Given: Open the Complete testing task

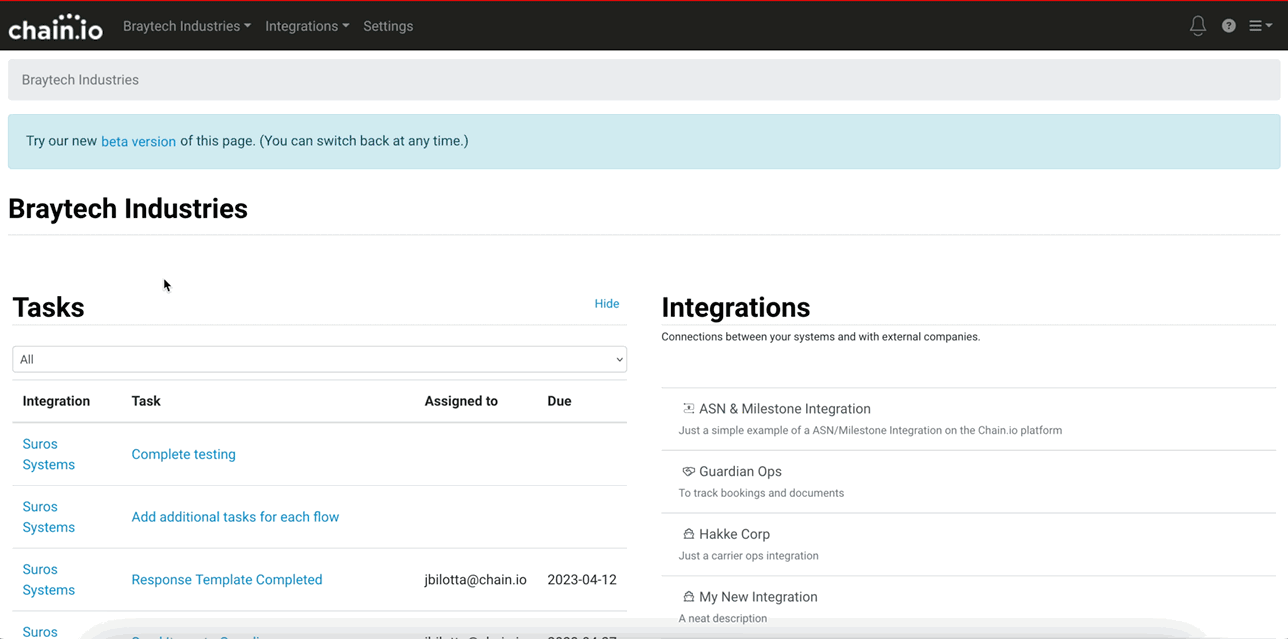Looking at the screenshot, I should [184, 454].
